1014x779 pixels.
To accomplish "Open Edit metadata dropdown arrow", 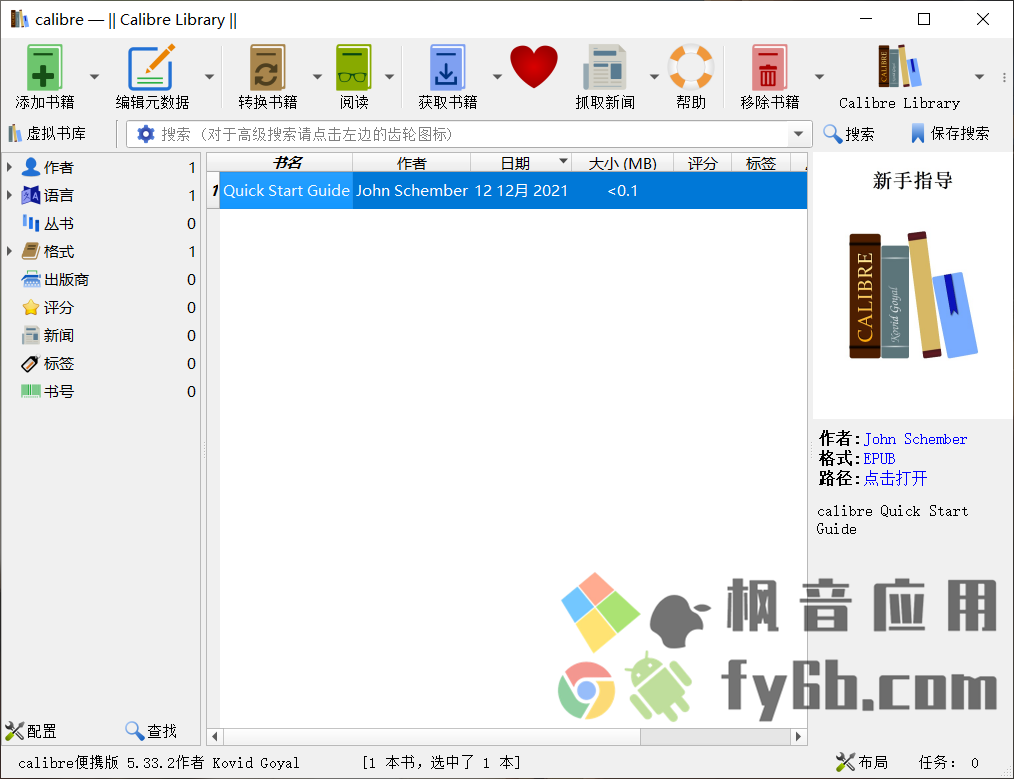I will click(x=209, y=76).
